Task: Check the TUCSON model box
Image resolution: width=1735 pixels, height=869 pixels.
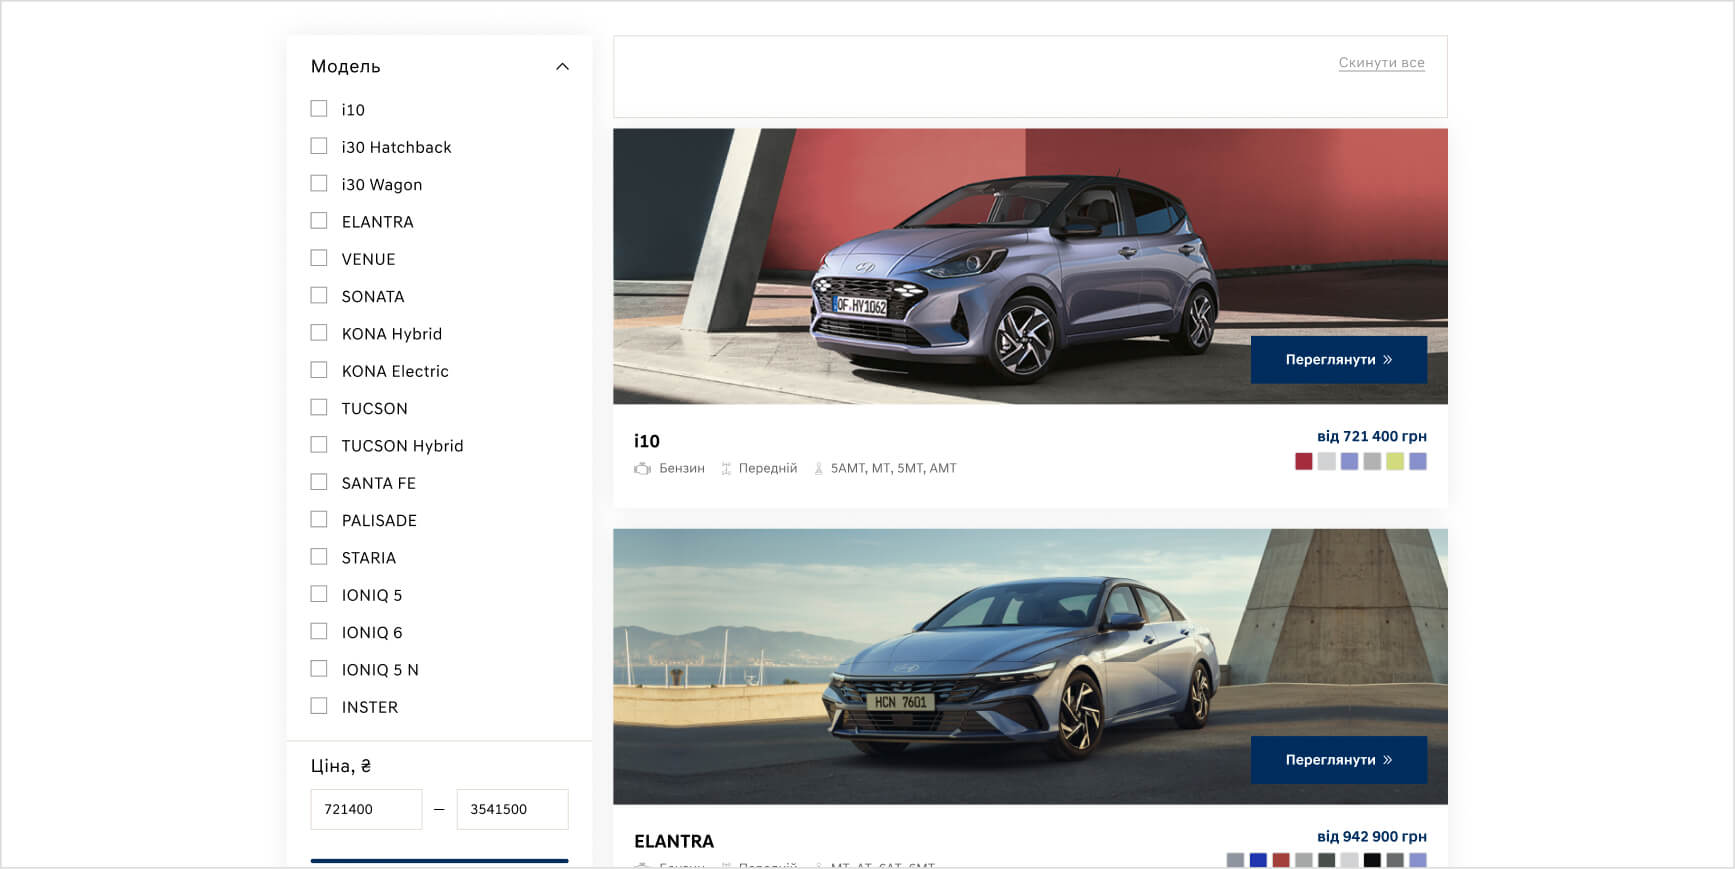Action: pyautogui.click(x=319, y=407)
